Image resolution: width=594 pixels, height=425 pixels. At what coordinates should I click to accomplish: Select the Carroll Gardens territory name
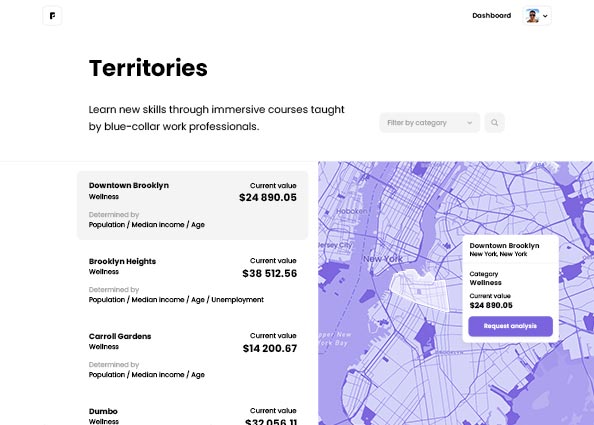120,336
